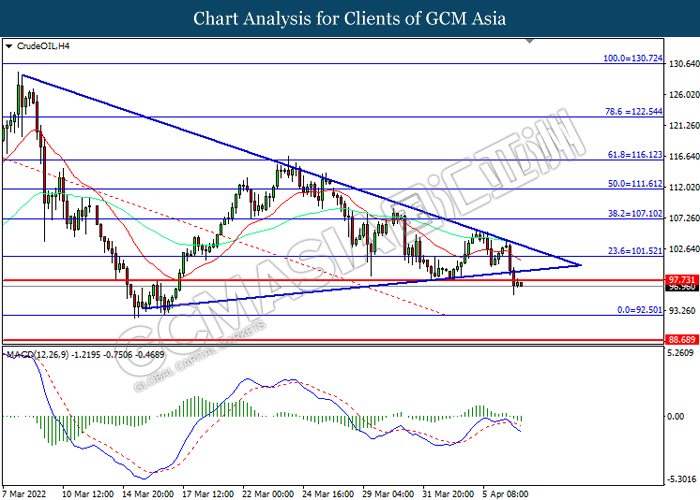This screenshot has height=500, width=700.
Task: Click the 17 Mar 12:00 time label
Action: [x=208, y=494]
